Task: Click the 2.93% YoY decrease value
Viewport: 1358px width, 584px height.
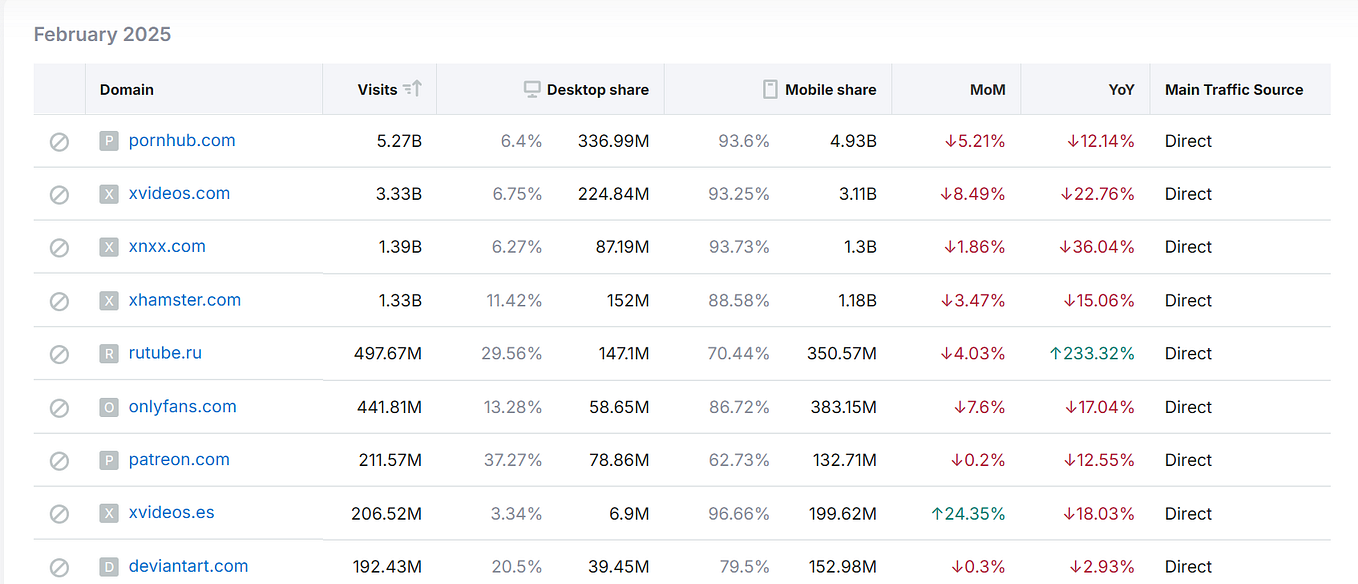Action: (1102, 566)
